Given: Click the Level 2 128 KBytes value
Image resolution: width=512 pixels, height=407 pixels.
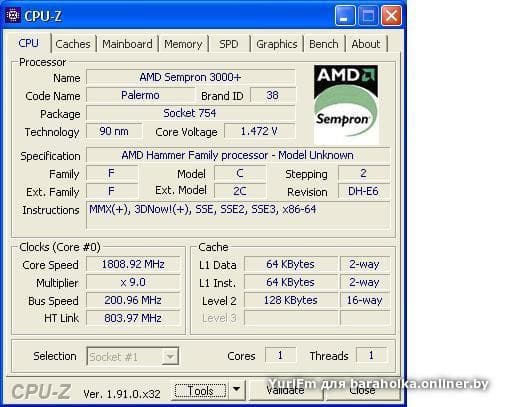Looking at the screenshot, I should [x=291, y=300].
